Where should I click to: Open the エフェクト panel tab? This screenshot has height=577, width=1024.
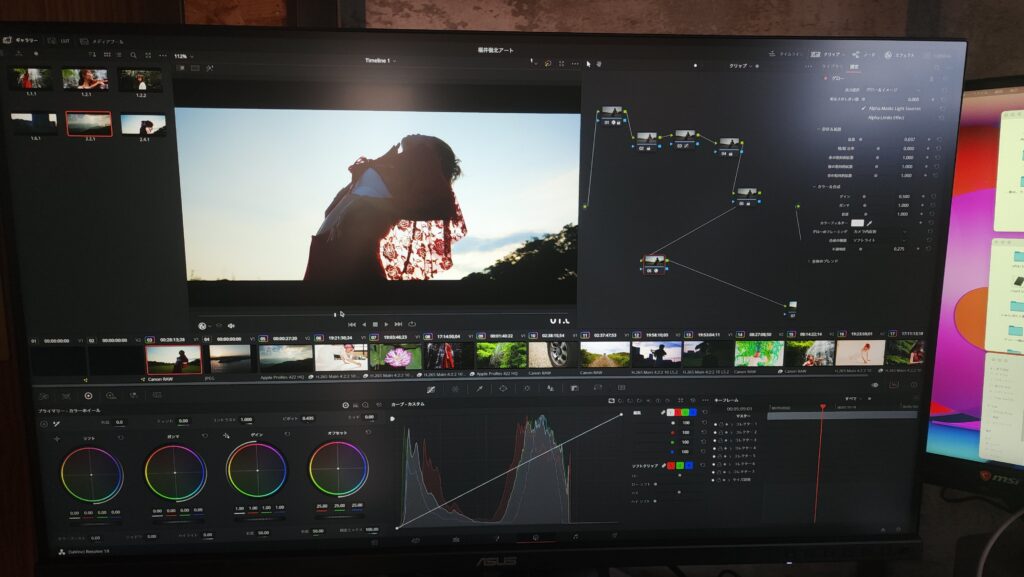tap(900, 55)
